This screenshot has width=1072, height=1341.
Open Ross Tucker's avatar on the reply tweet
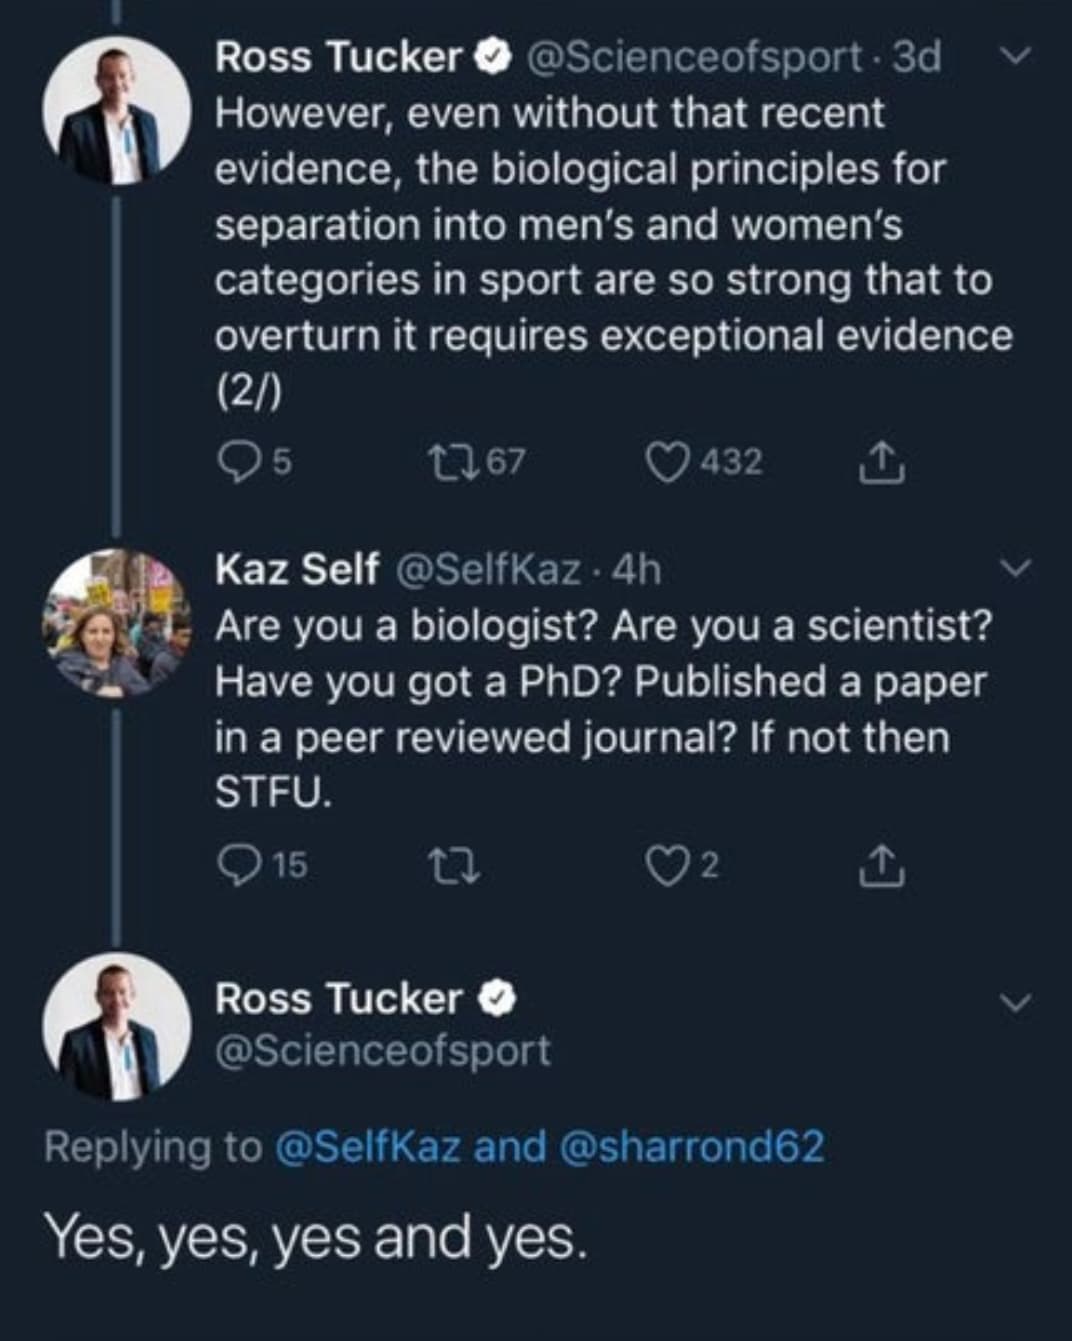point(116,1026)
